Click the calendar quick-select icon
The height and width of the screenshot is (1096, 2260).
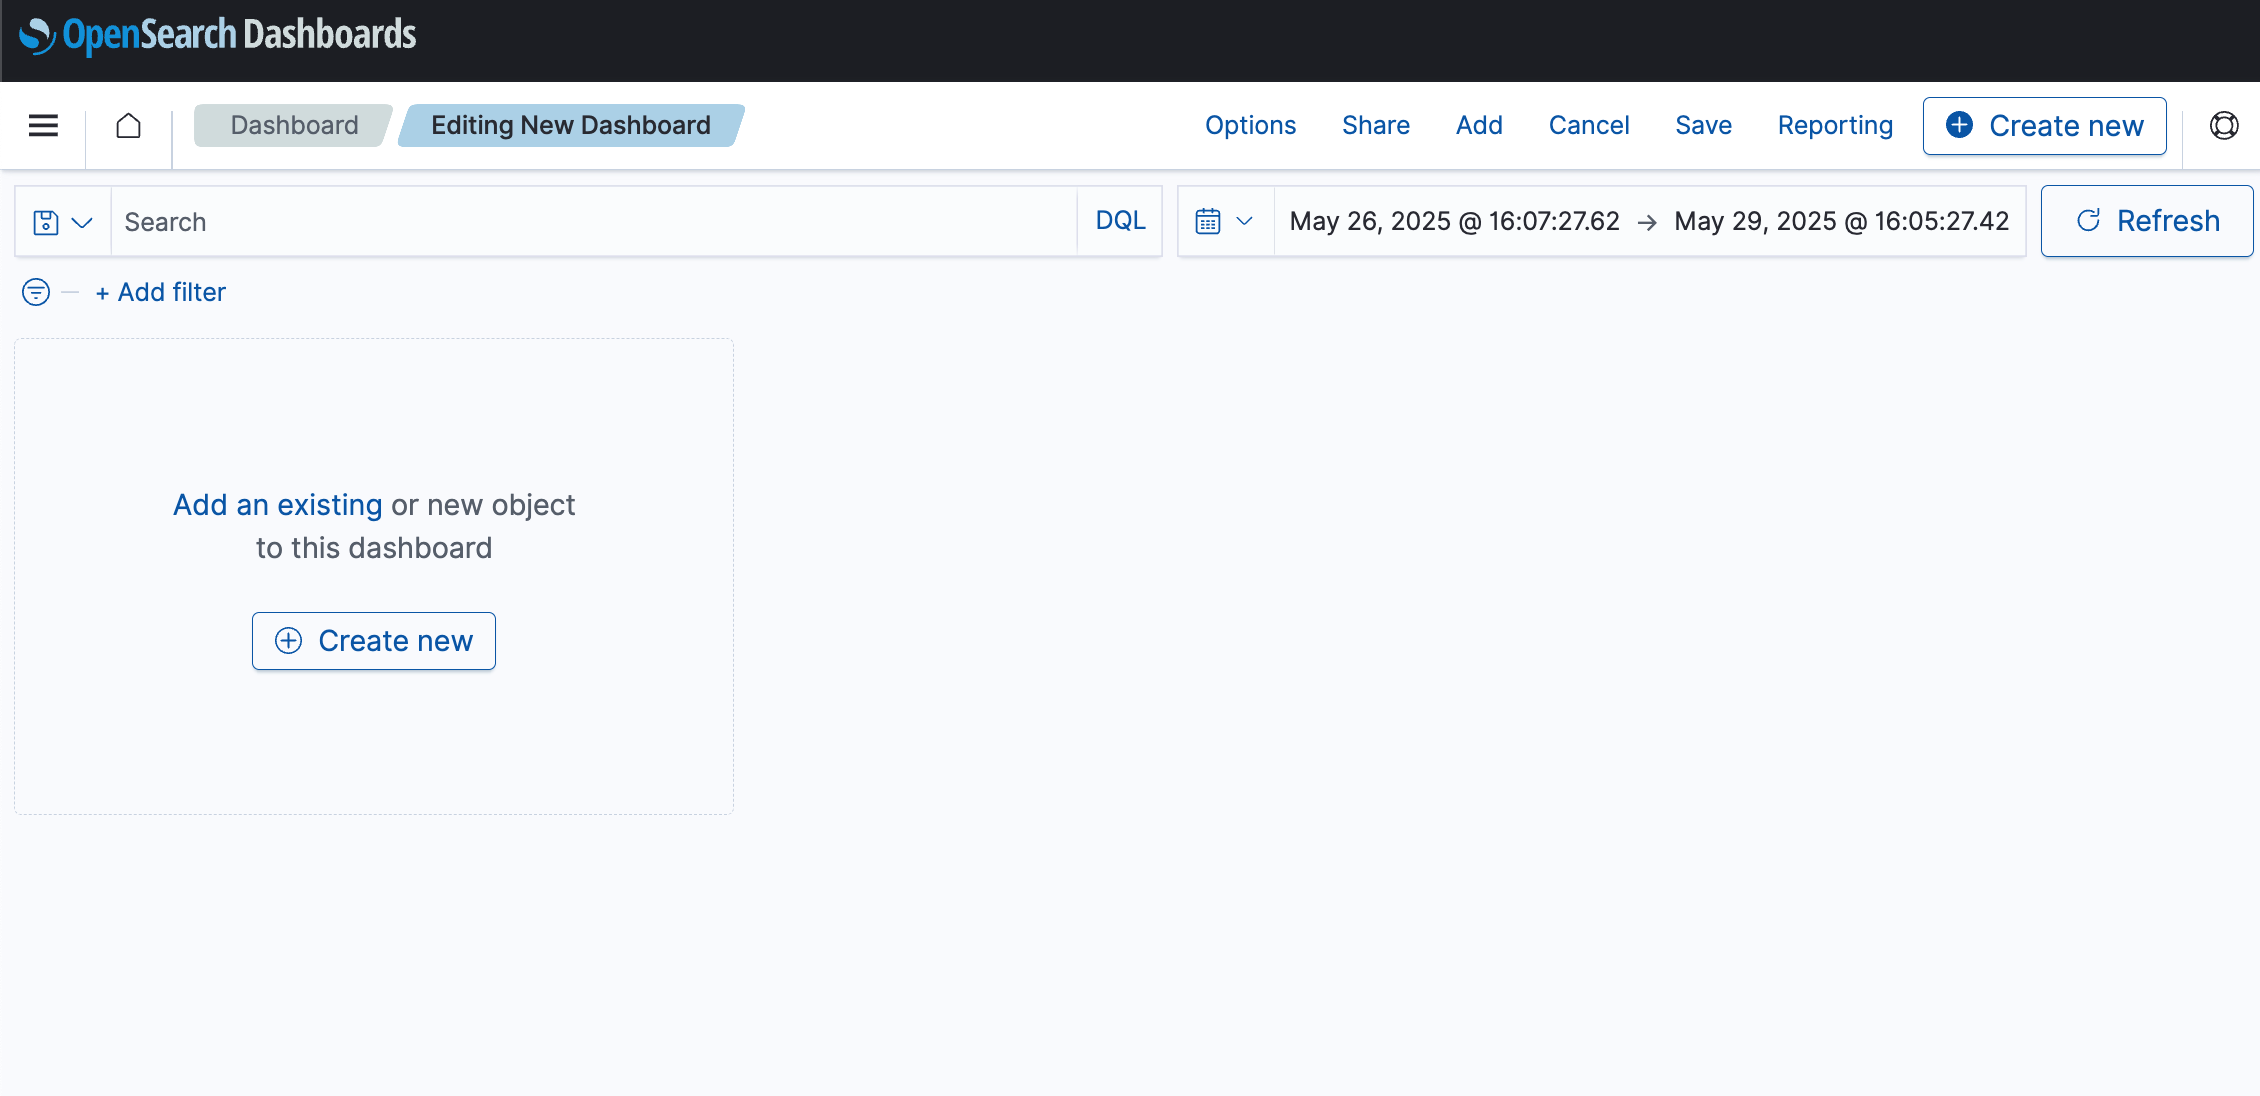click(x=1208, y=221)
